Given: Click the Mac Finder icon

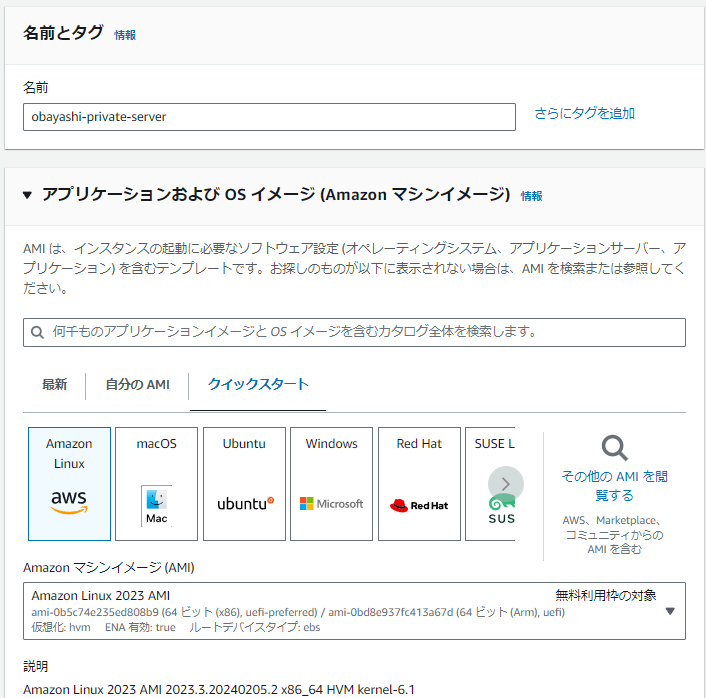Looking at the screenshot, I should click(x=156, y=499).
